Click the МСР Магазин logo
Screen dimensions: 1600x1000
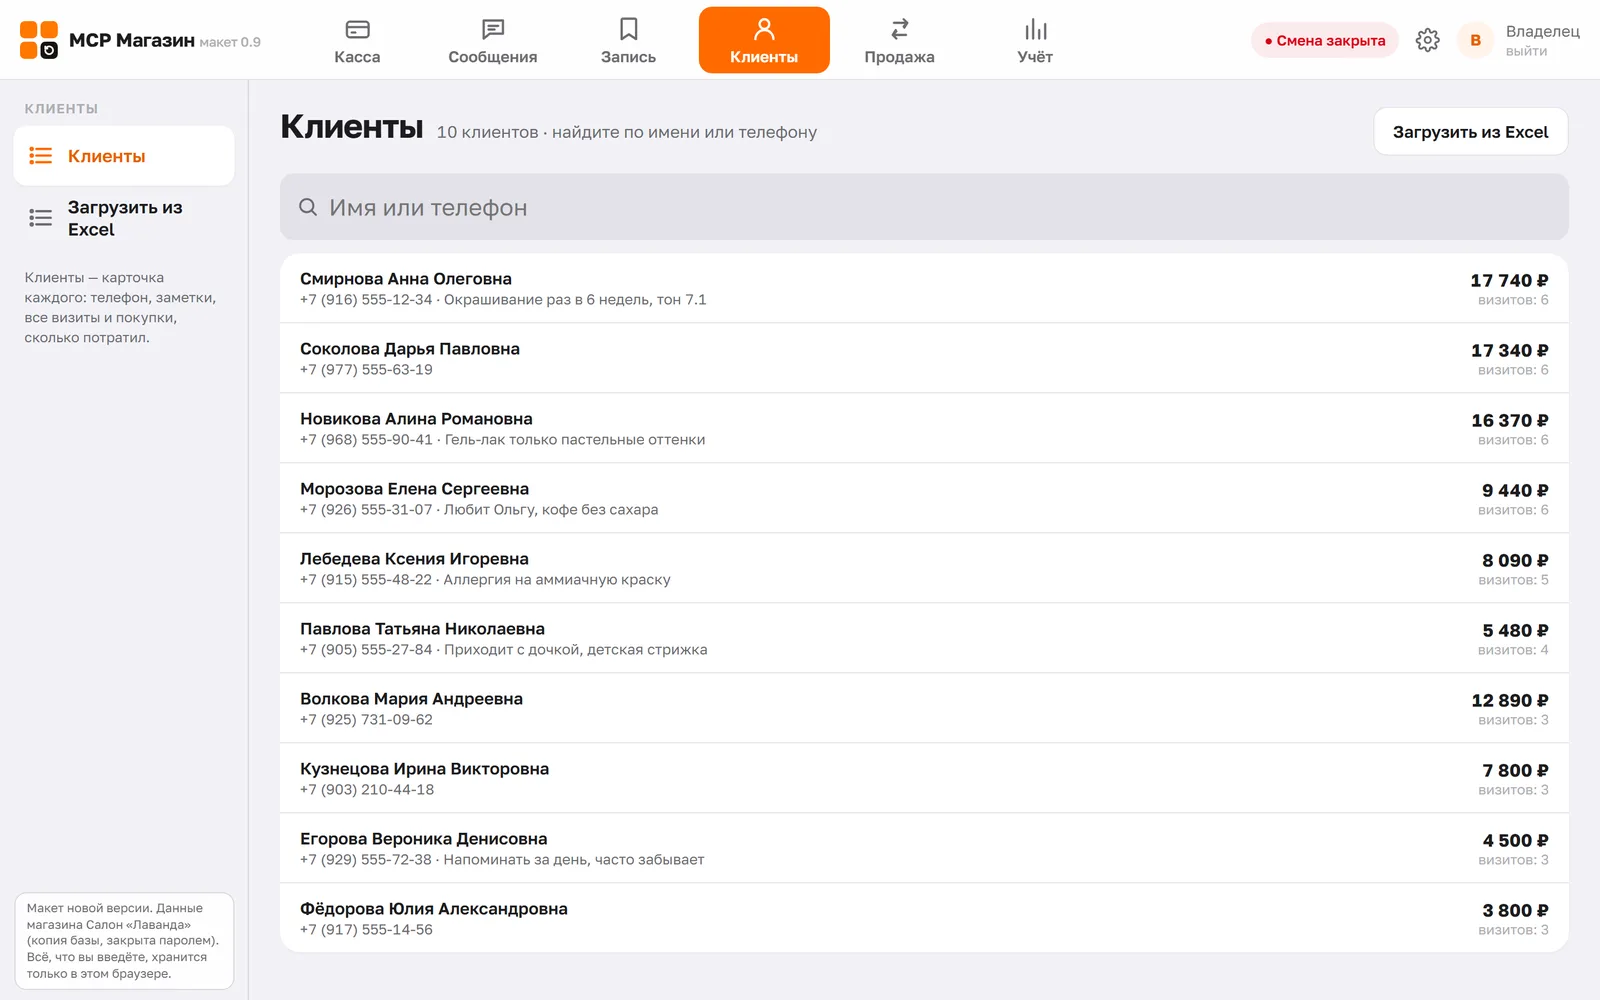tap(39, 40)
